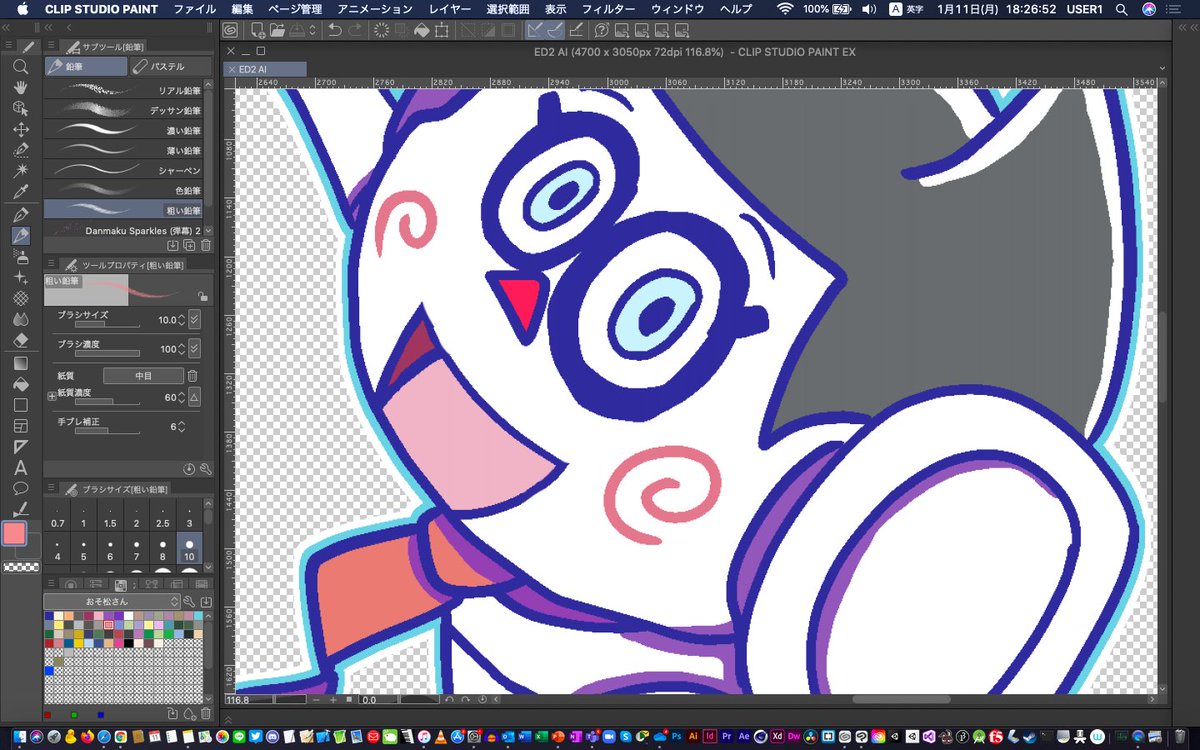The width and height of the screenshot is (1200, 750).
Task: Open the フィルター menu
Action: [609, 9]
